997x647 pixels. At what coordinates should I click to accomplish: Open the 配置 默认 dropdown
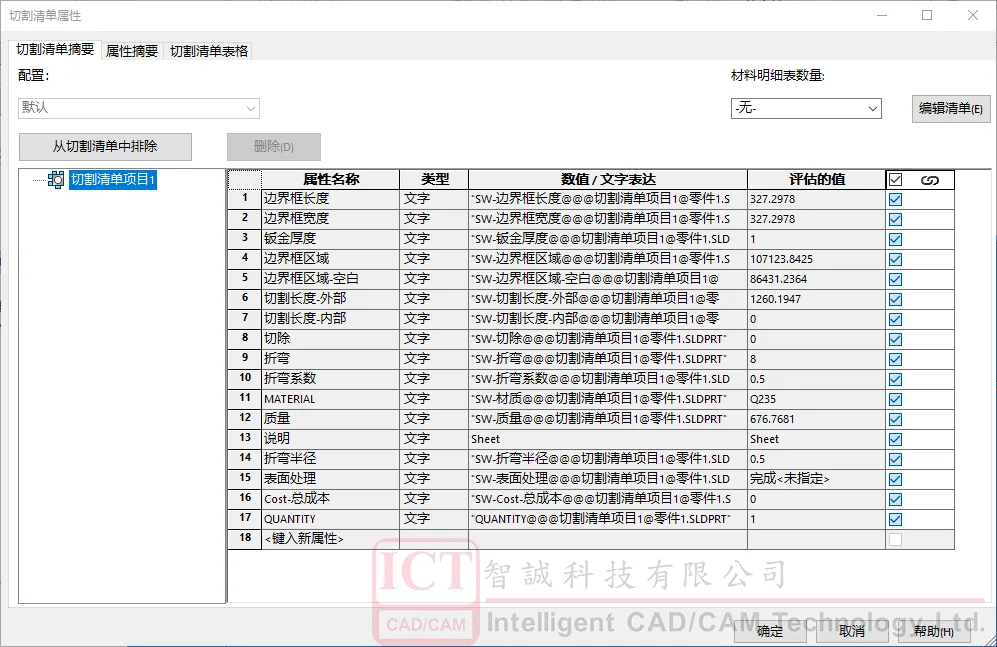139,108
